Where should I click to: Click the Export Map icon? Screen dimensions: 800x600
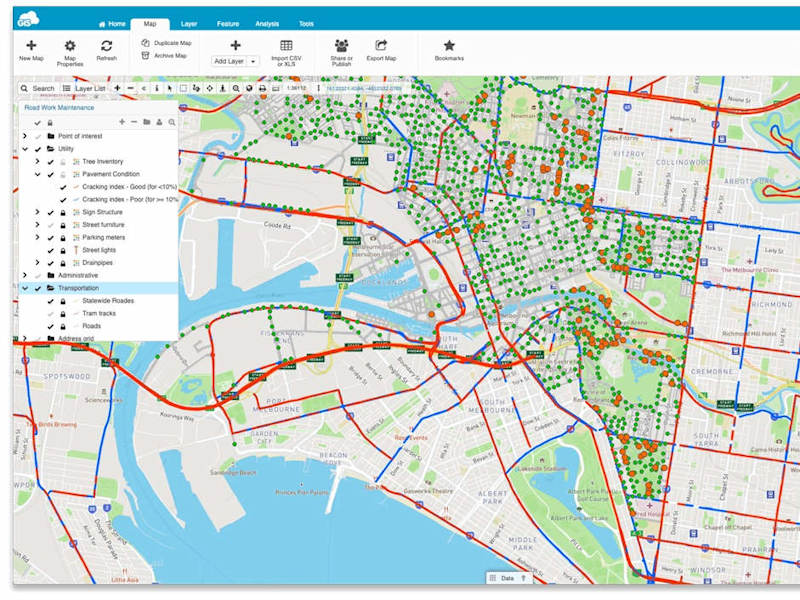click(381, 45)
